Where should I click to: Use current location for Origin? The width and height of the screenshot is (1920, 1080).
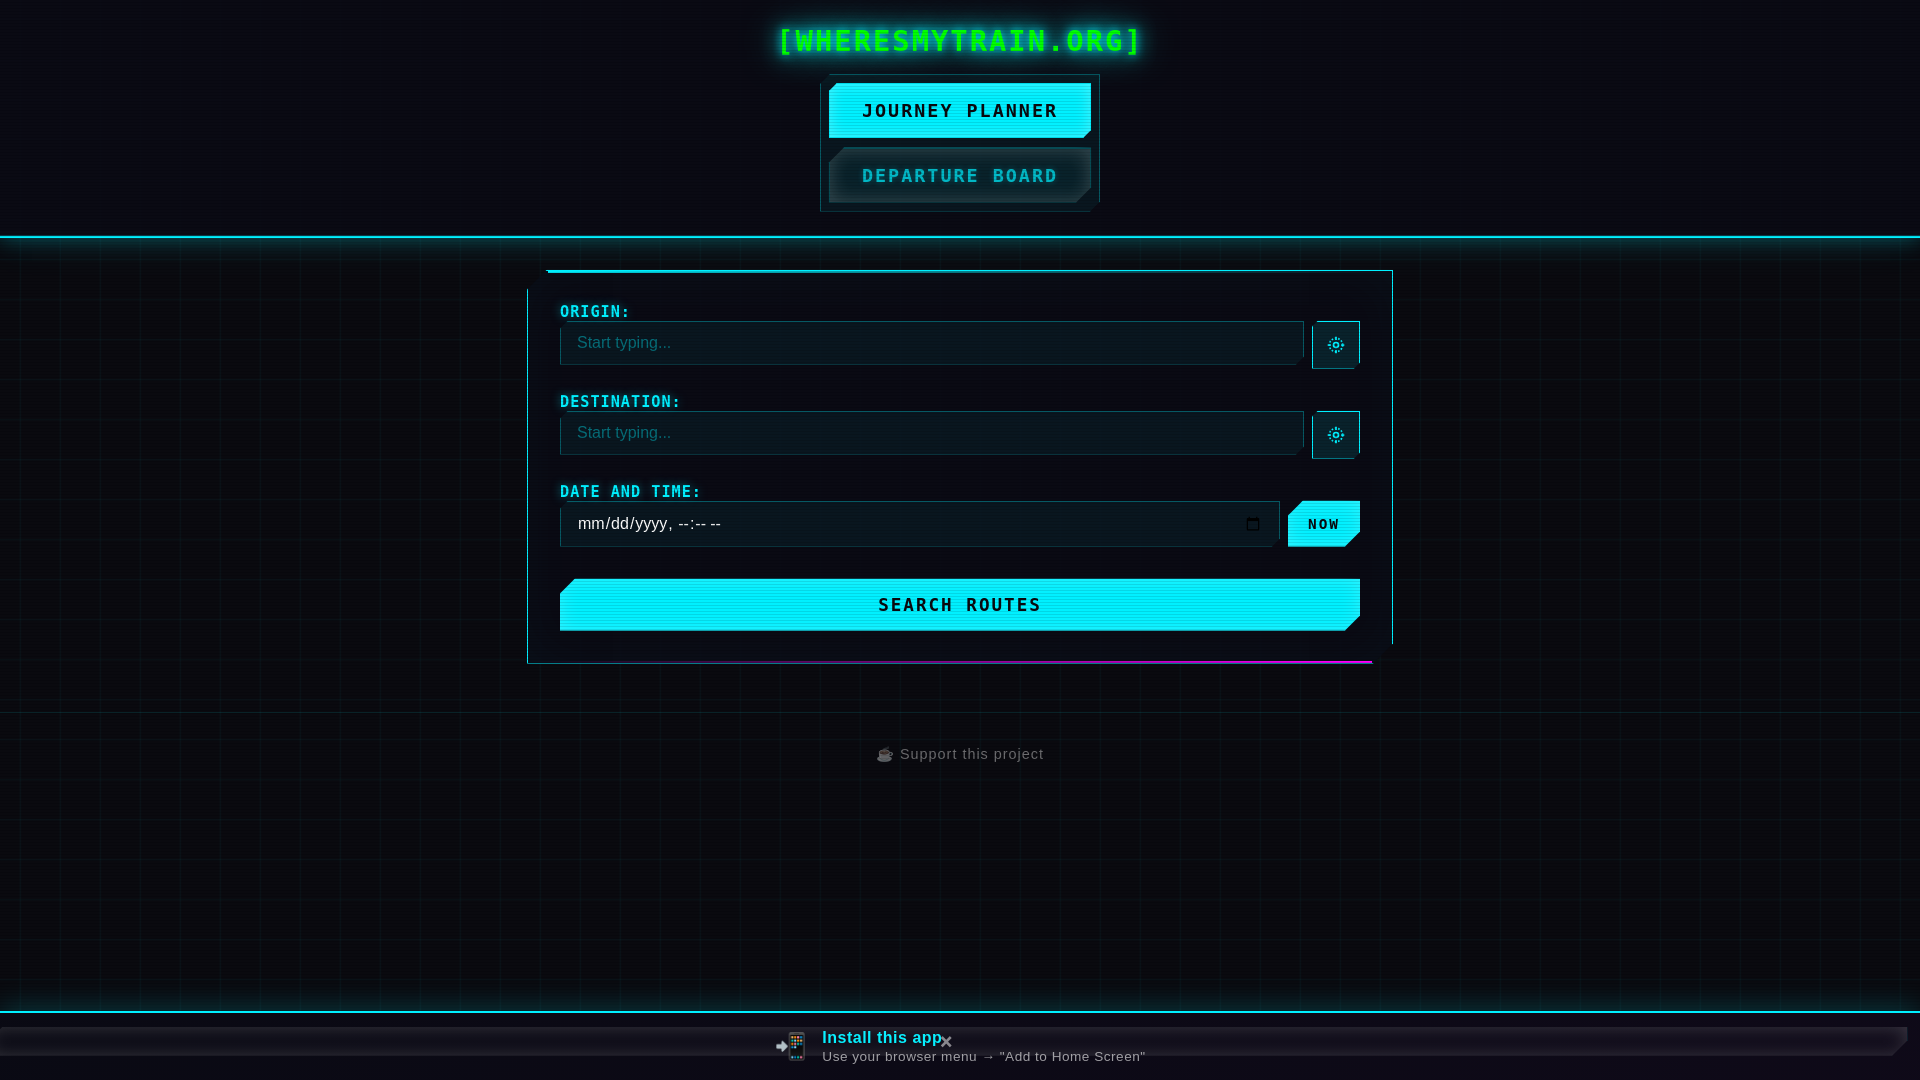click(x=1335, y=345)
